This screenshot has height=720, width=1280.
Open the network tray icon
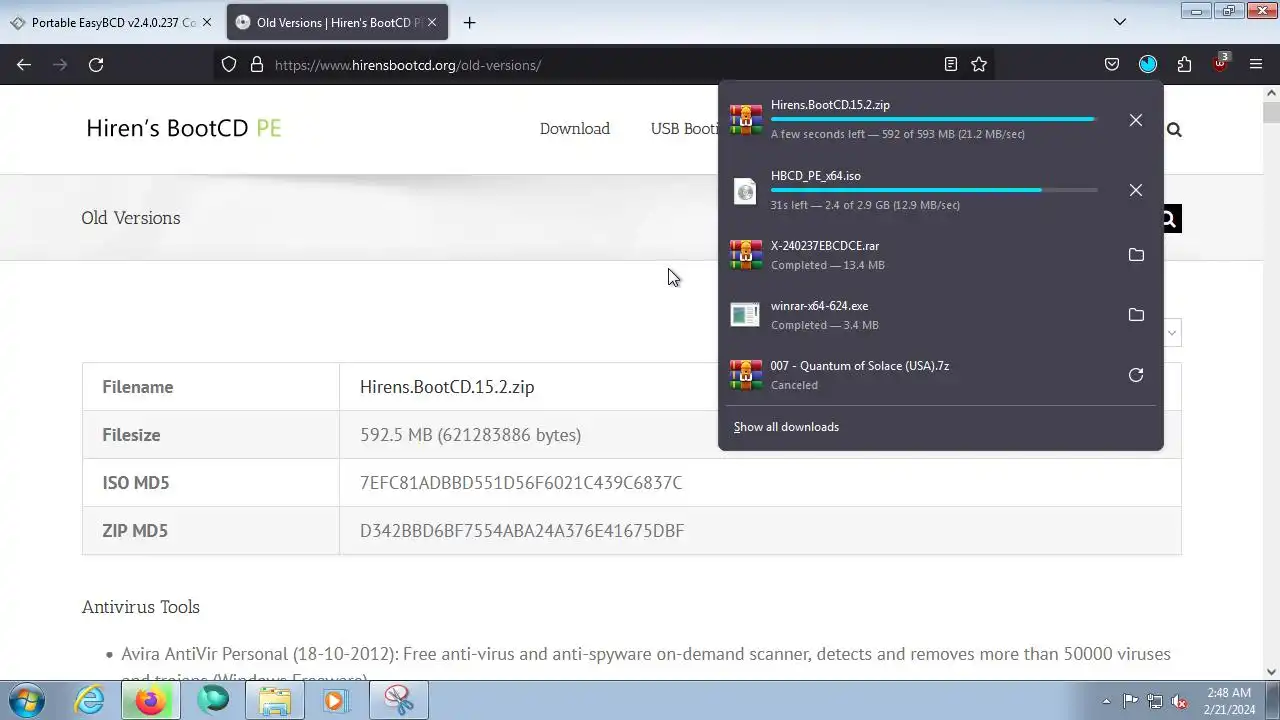click(1155, 701)
